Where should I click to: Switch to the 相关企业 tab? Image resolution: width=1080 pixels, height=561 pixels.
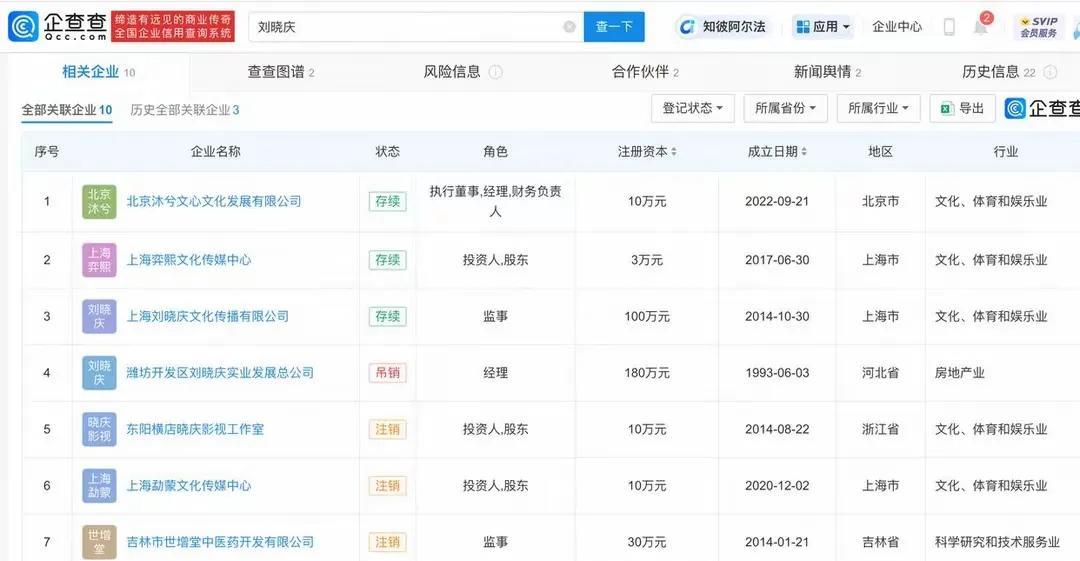coord(98,72)
